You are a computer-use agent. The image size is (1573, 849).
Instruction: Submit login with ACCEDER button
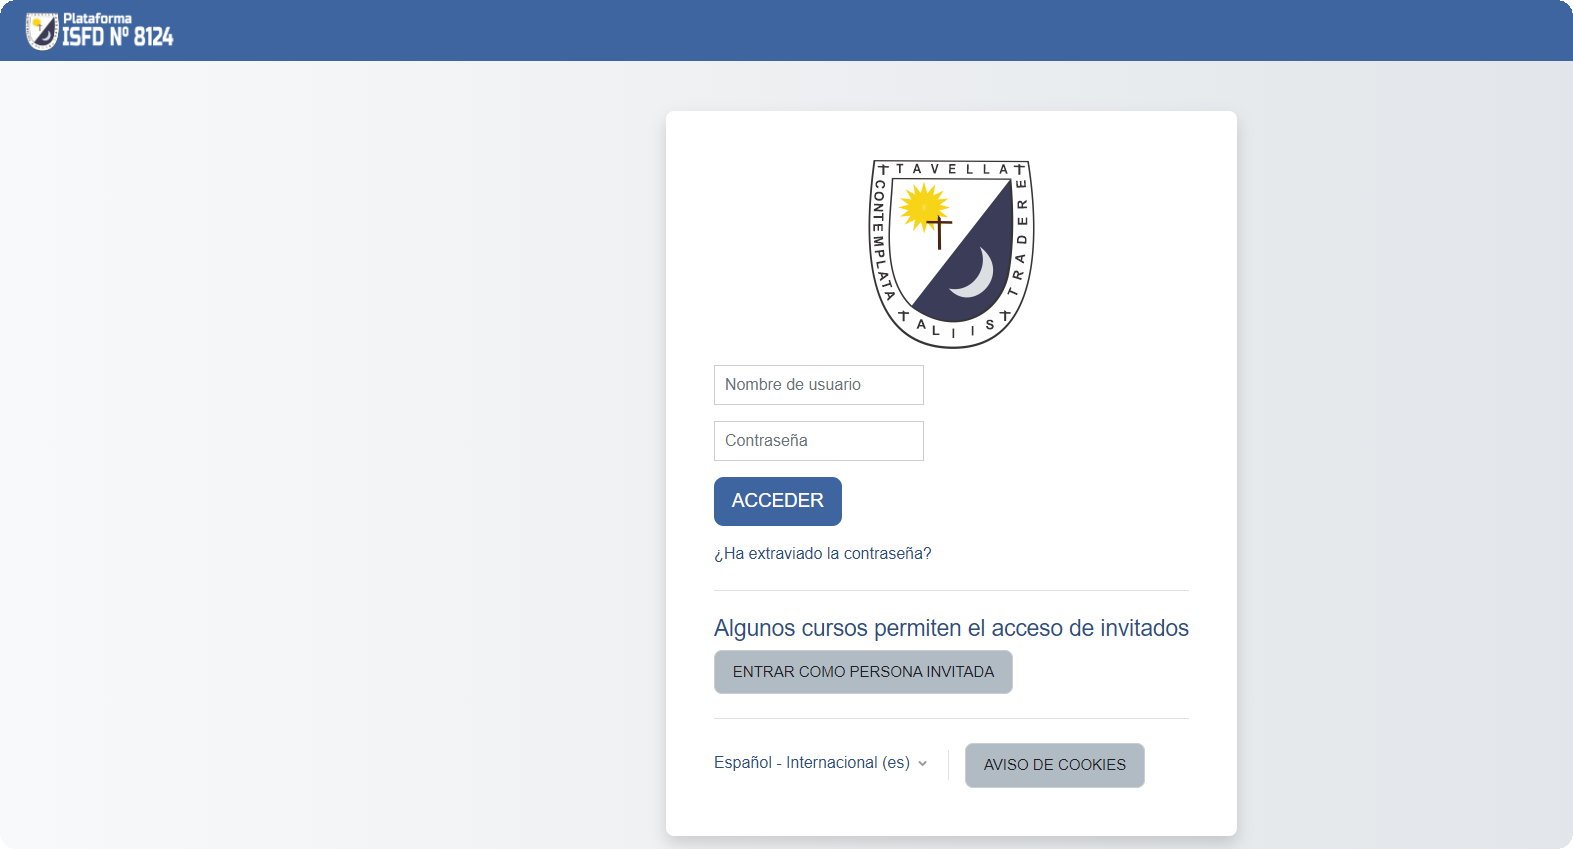(x=777, y=501)
